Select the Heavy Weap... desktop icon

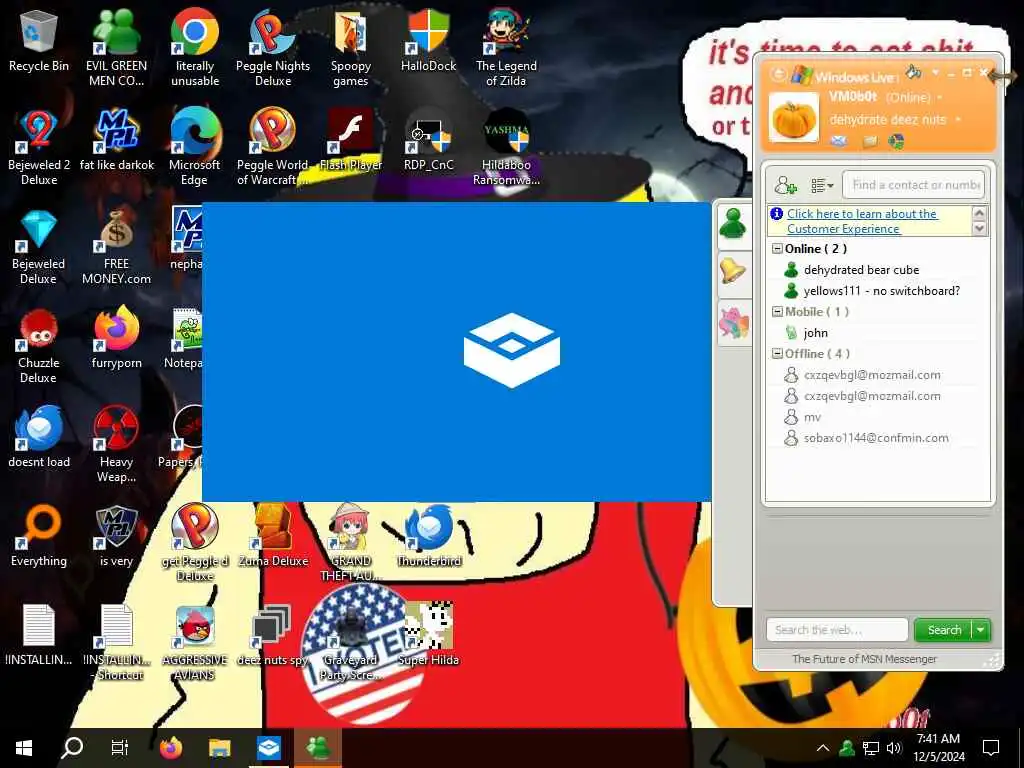116,446
